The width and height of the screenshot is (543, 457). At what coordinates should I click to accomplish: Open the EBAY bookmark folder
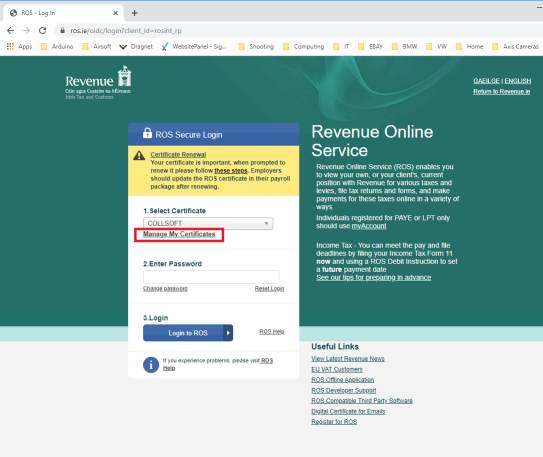pyautogui.click(x=371, y=46)
